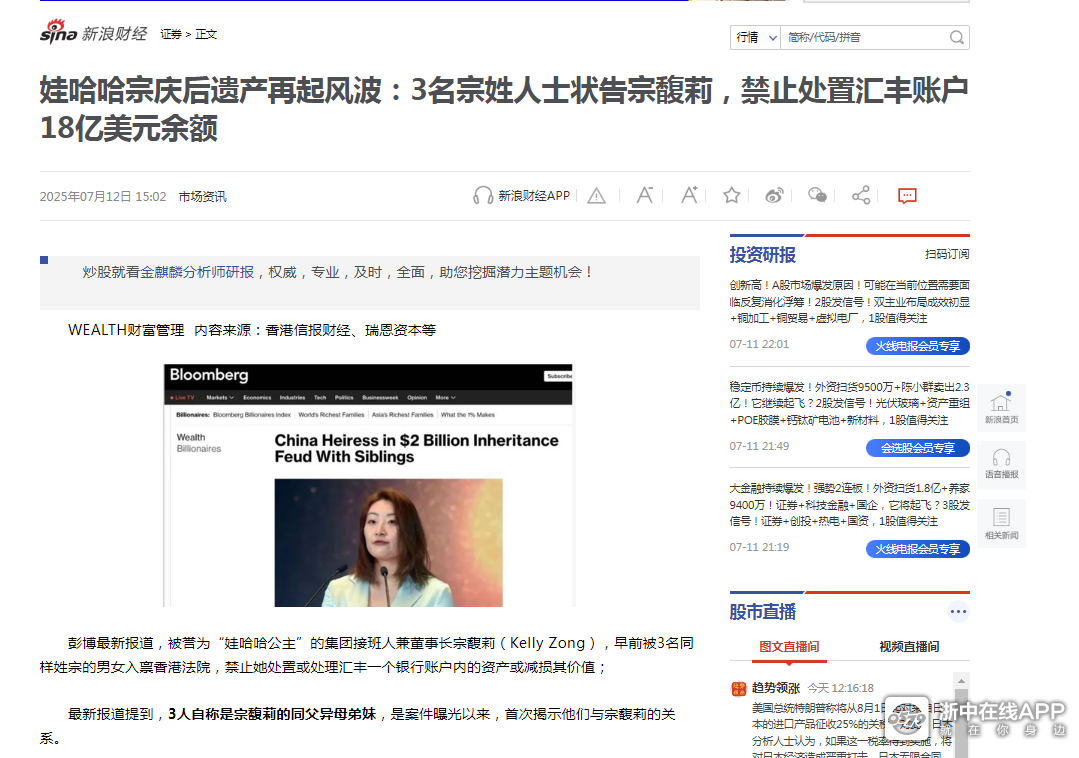Open the Sina Finance logo homepage
The width and height of the screenshot is (1079, 758).
coord(94,32)
